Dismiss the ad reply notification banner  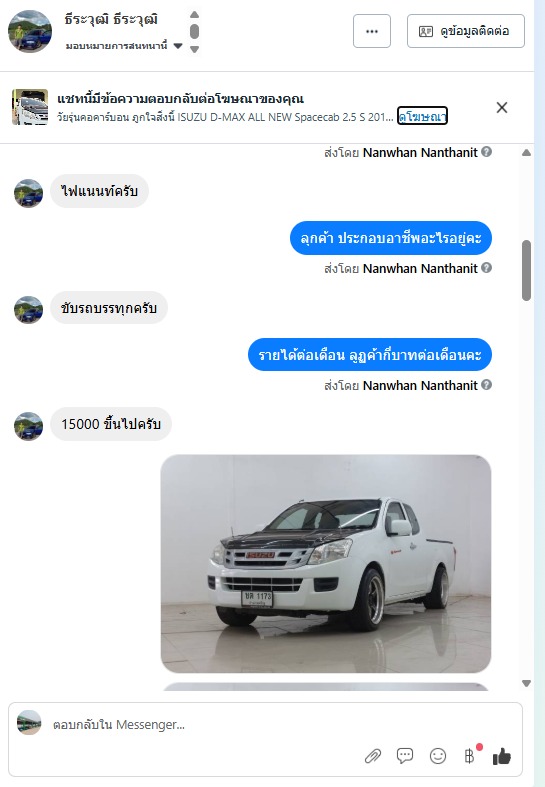tap(501, 107)
